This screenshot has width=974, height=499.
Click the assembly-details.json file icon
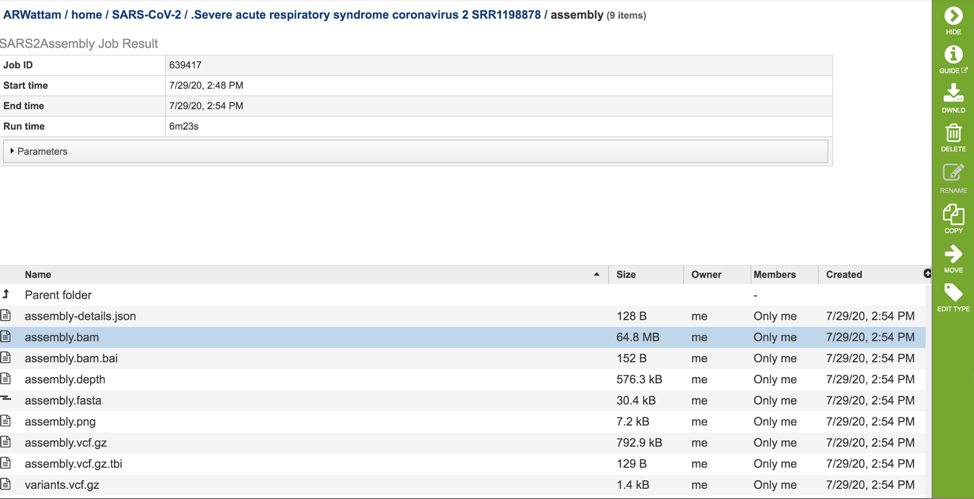point(6,316)
